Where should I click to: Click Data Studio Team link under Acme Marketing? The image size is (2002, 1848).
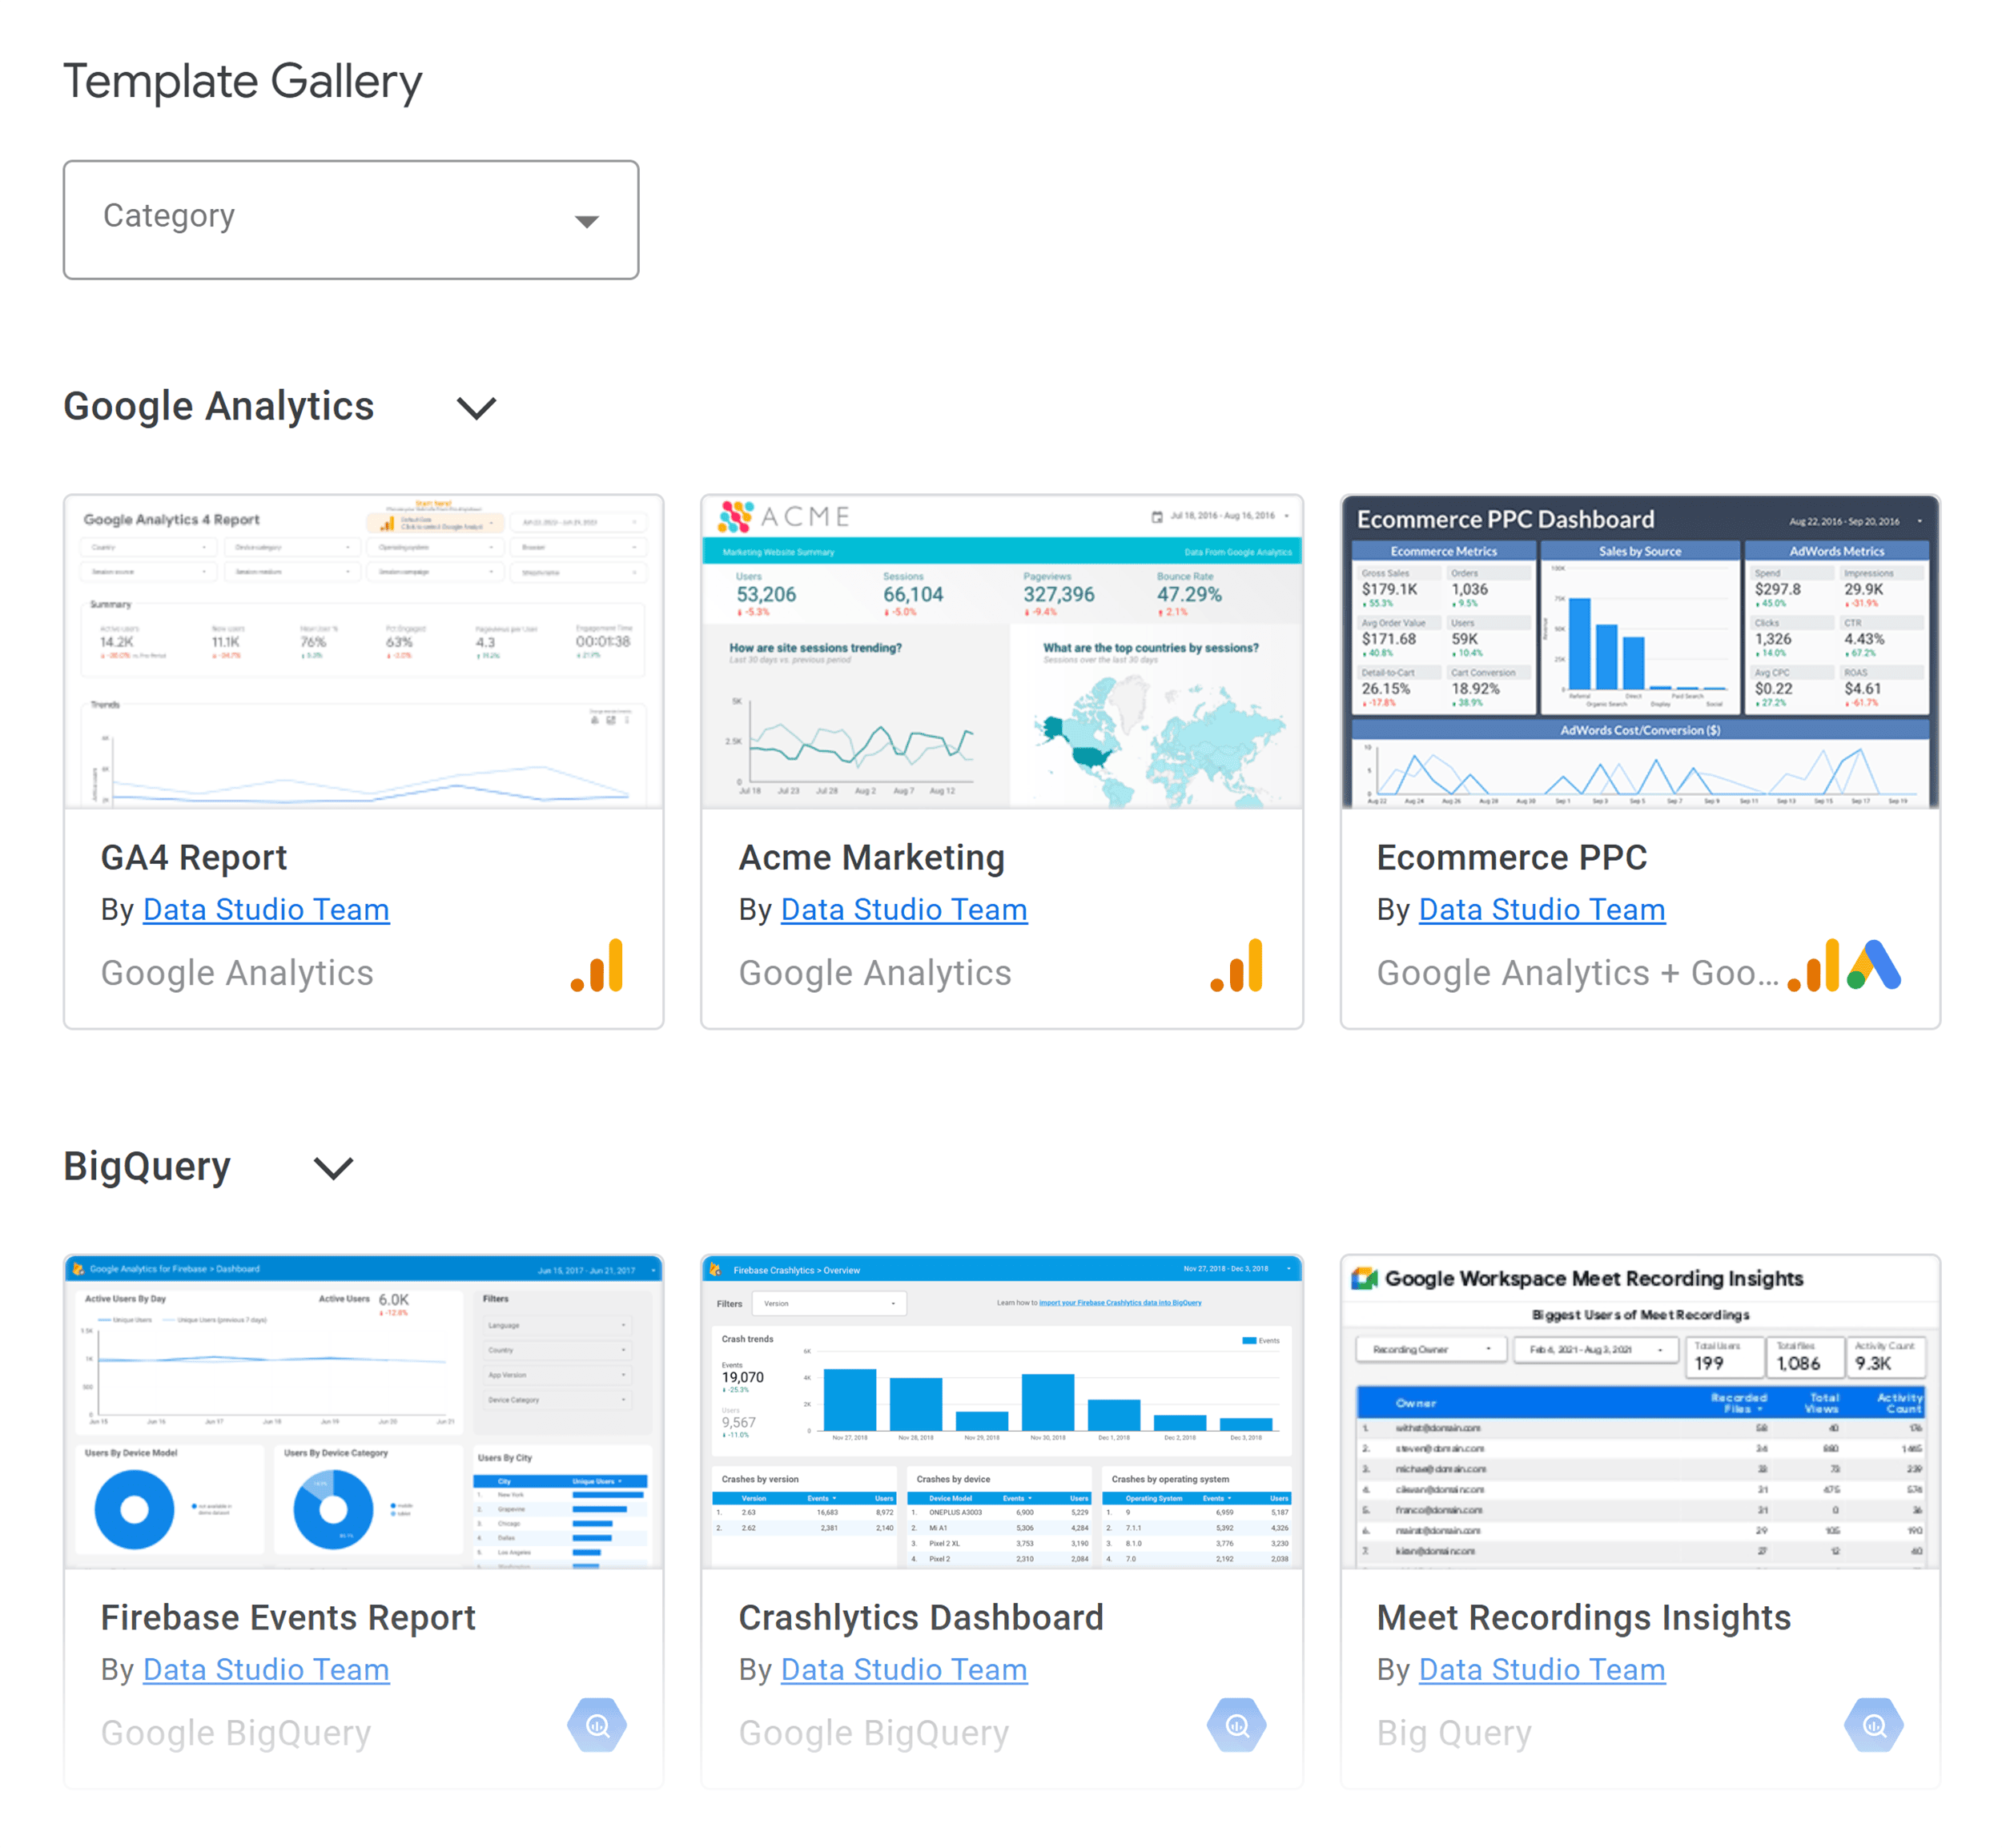[x=904, y=909]
